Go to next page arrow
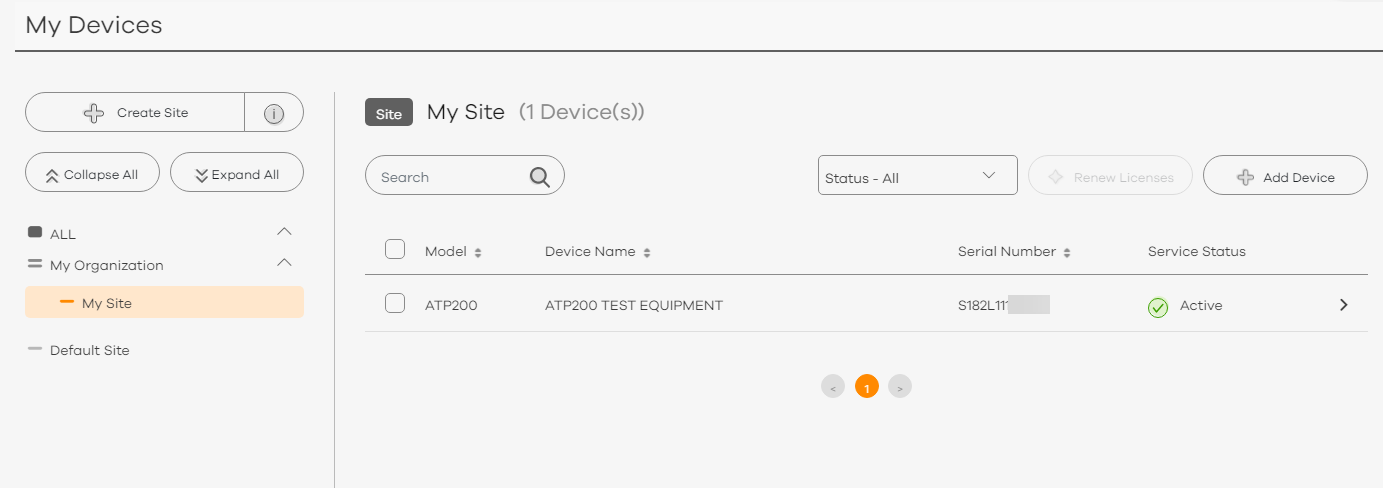This screenshot has width=1383, height=488. (x=900, y=387)
